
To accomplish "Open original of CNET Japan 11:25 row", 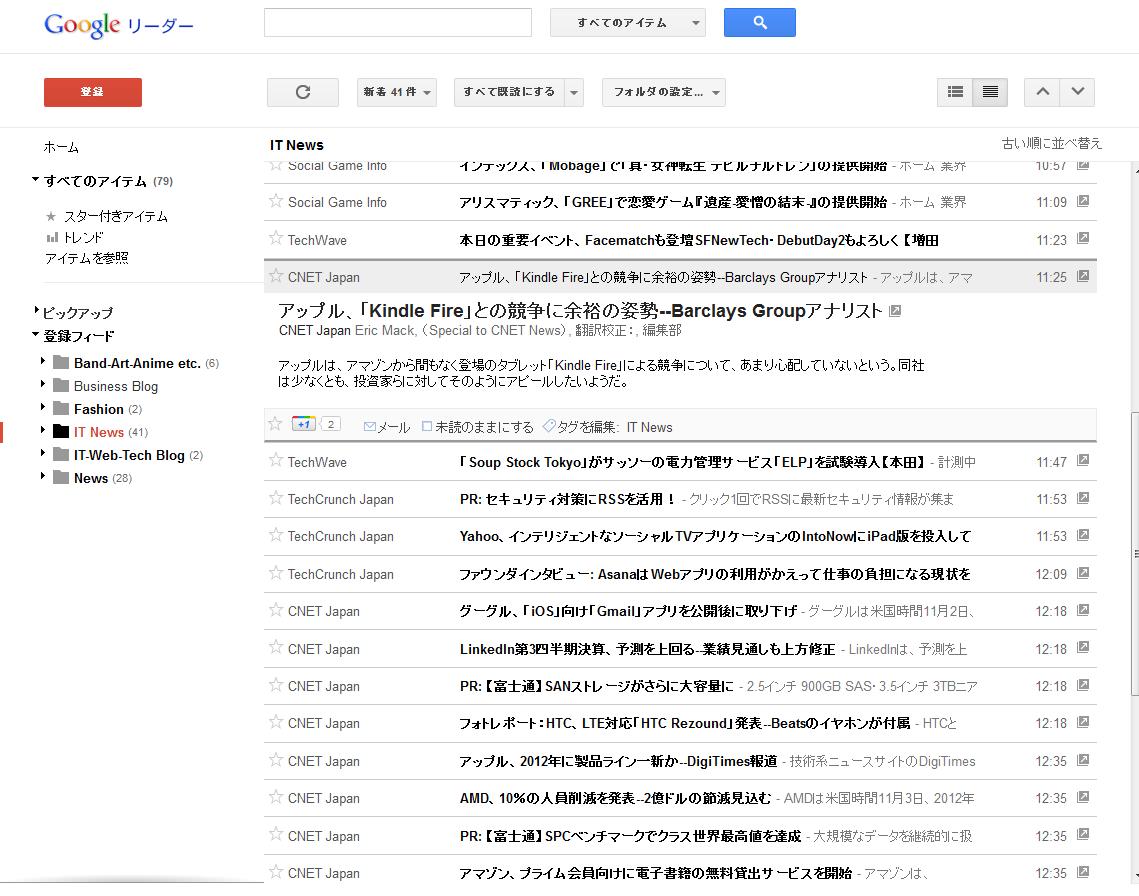I will (x=1083, y=276).
